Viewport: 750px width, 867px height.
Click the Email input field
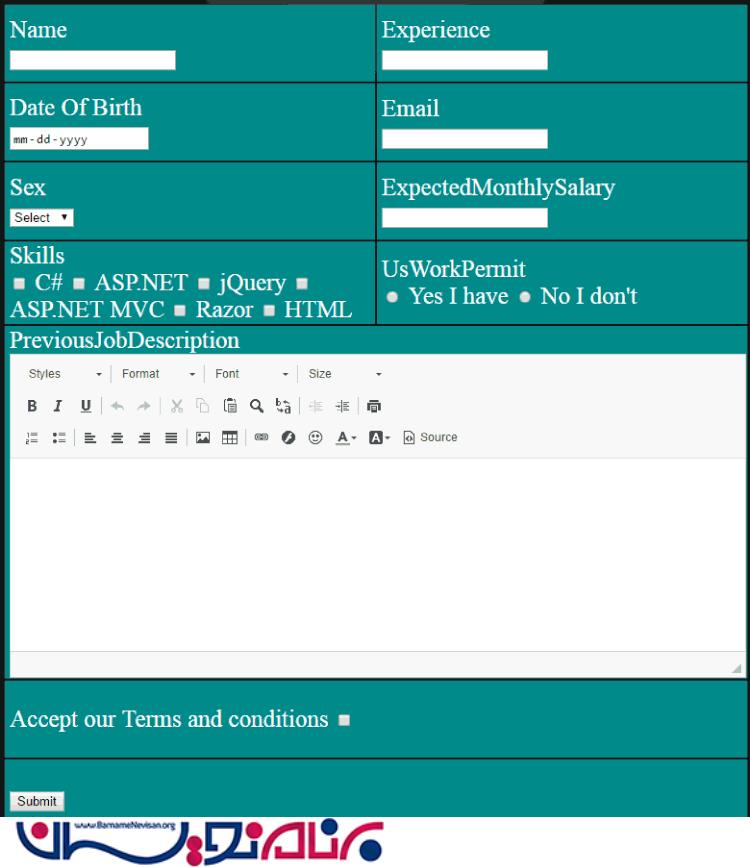coord(465,139)
